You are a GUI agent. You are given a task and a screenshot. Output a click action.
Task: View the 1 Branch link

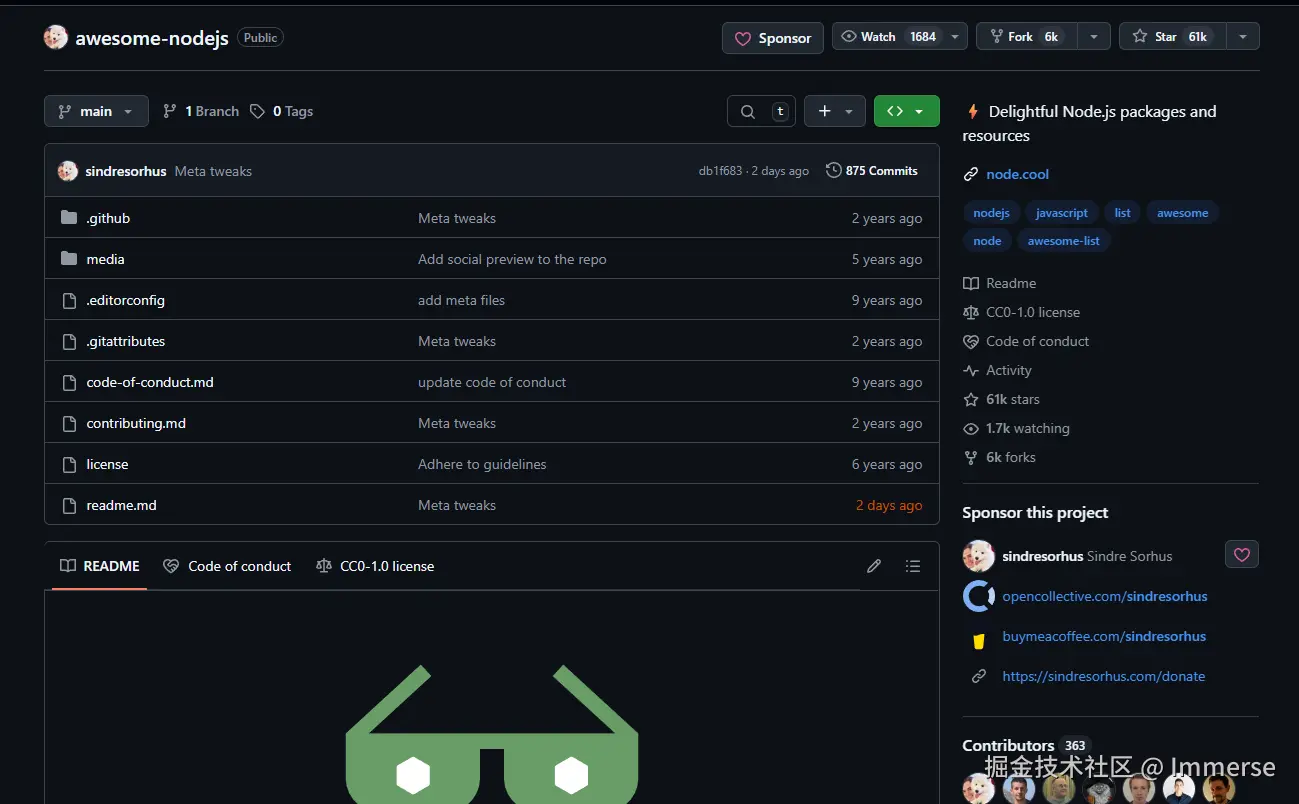(x=201, y=111)
